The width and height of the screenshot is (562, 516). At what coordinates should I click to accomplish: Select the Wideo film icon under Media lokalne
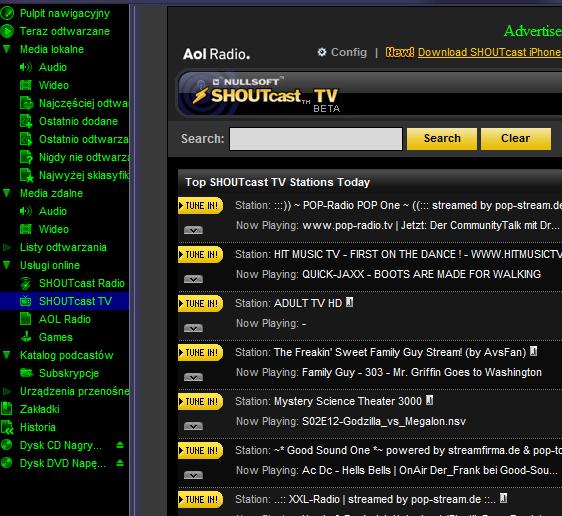26,85
